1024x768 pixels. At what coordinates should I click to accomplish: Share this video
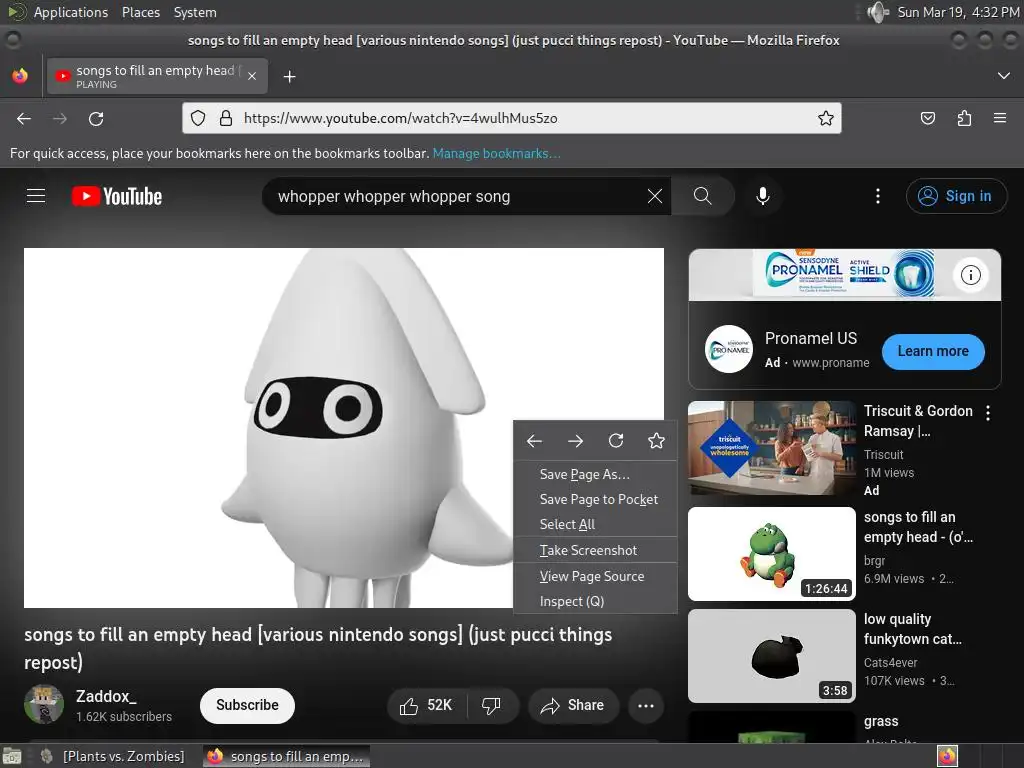click(573, 705)
